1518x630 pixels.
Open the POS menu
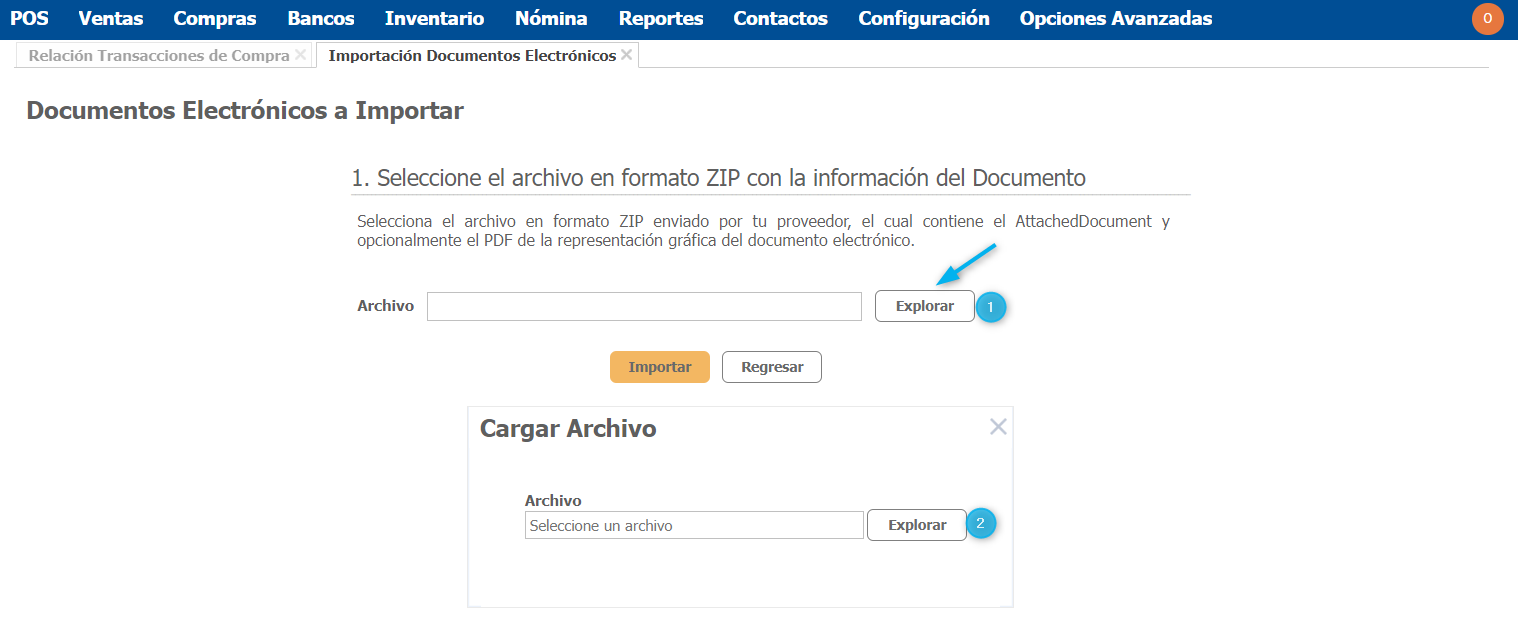pyautogui.click(x=29, y=19)
